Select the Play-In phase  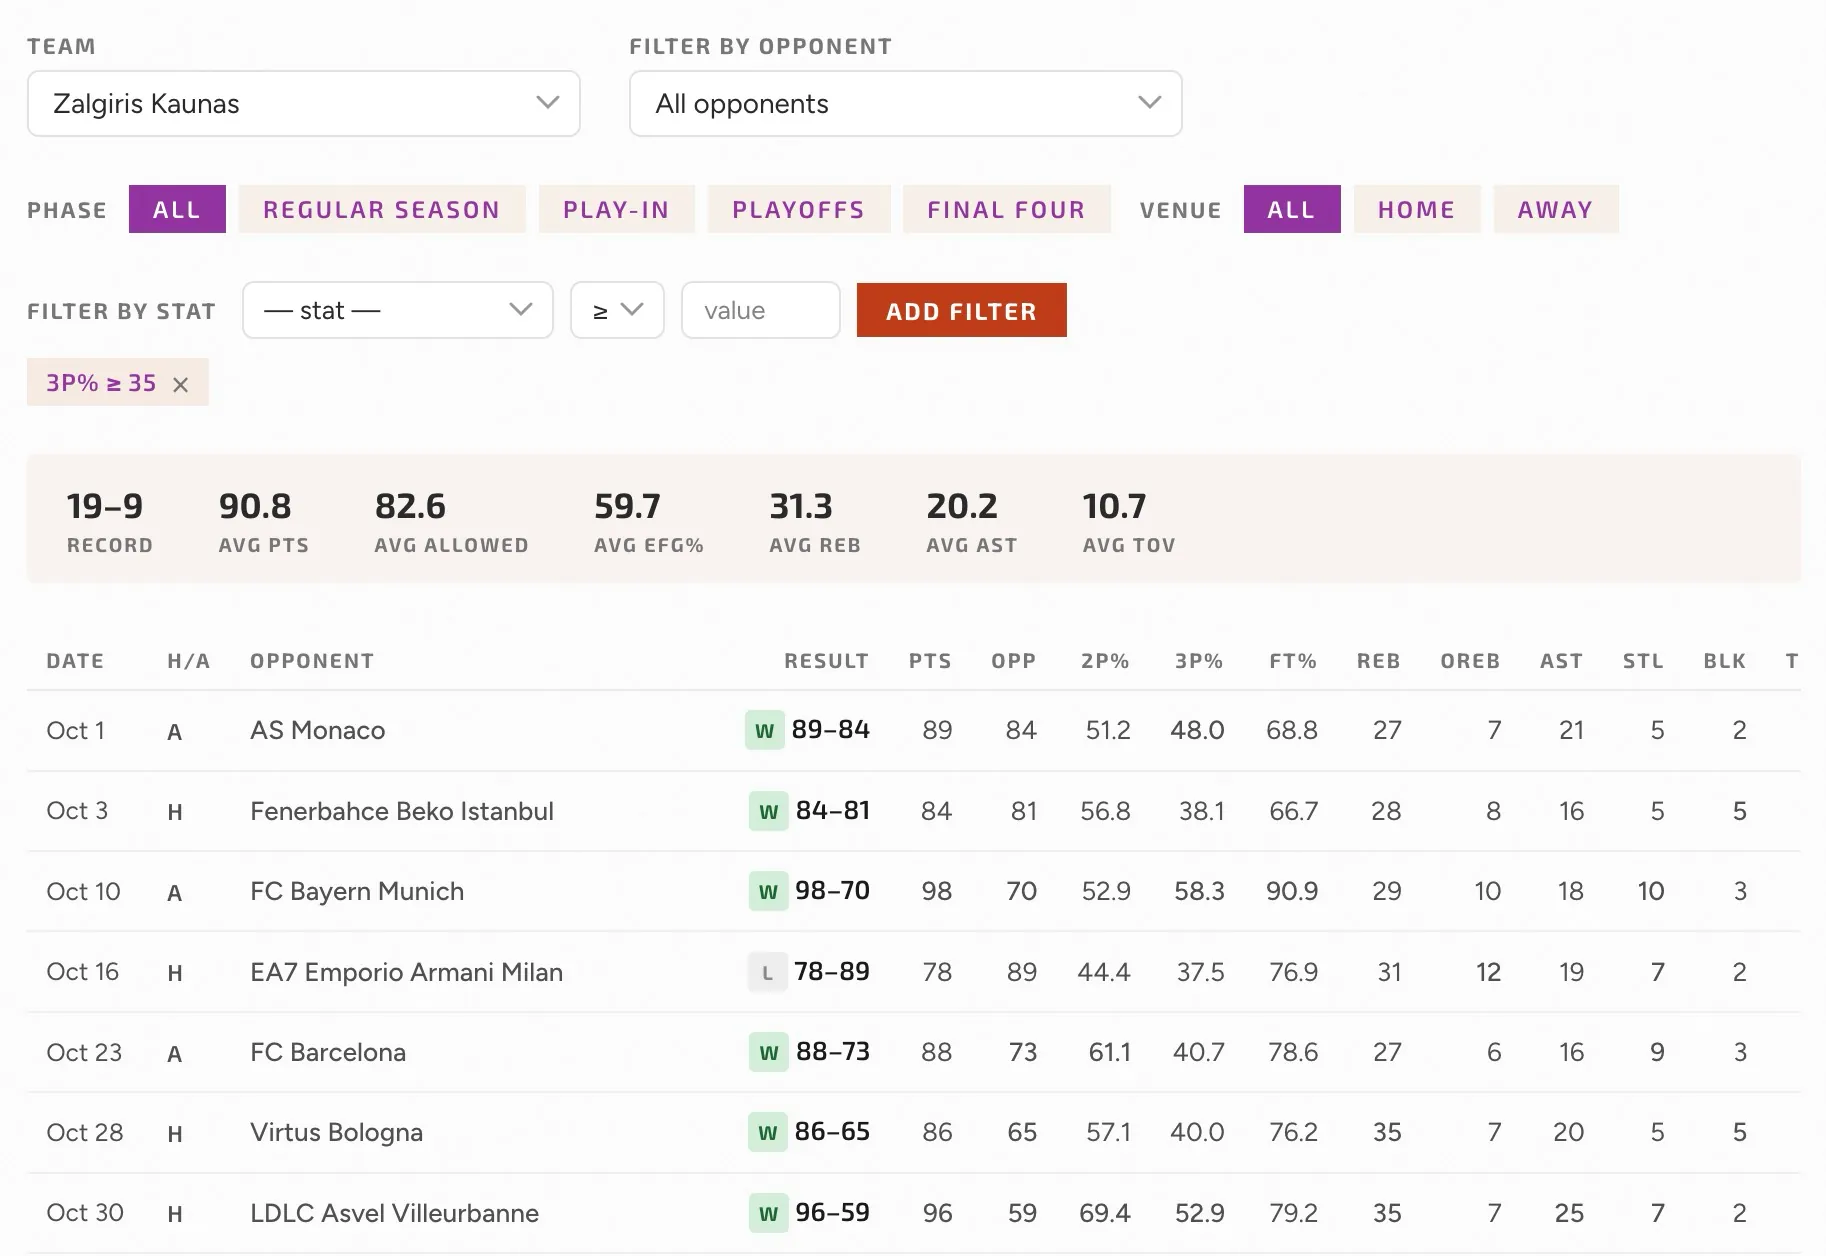616,209
